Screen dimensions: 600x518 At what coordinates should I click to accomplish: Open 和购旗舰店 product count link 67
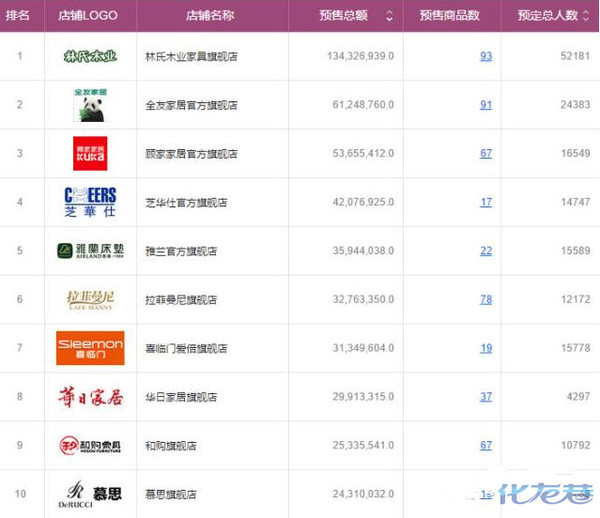tap(486, 446)
